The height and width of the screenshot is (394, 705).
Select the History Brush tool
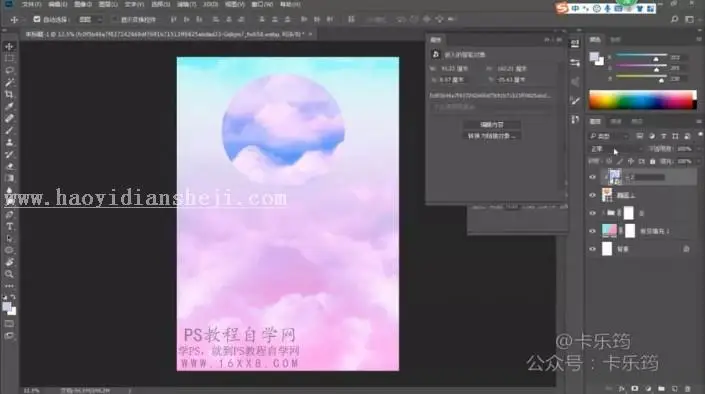tap(9, 154)
